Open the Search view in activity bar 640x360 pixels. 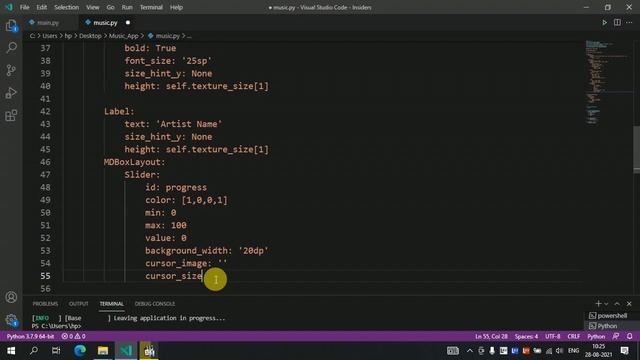11,47
